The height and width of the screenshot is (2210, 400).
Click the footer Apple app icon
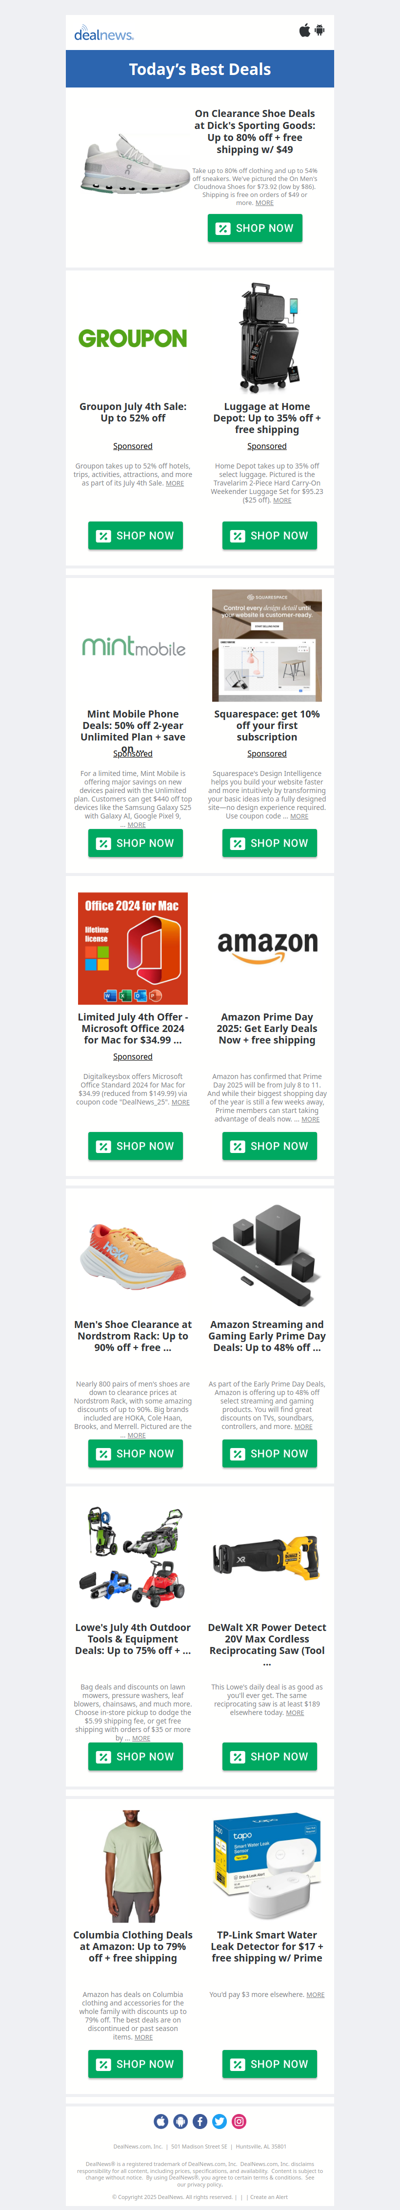tap(160, 2121)
